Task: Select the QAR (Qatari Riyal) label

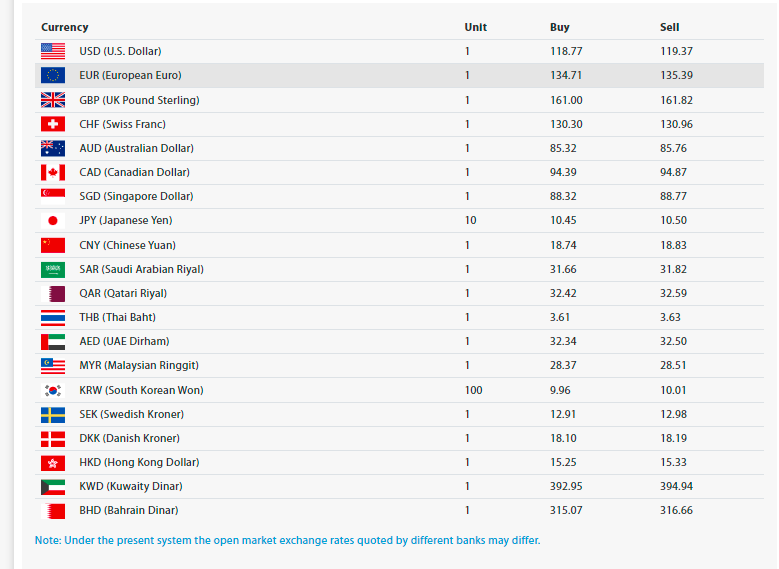Action: point(123,293)
